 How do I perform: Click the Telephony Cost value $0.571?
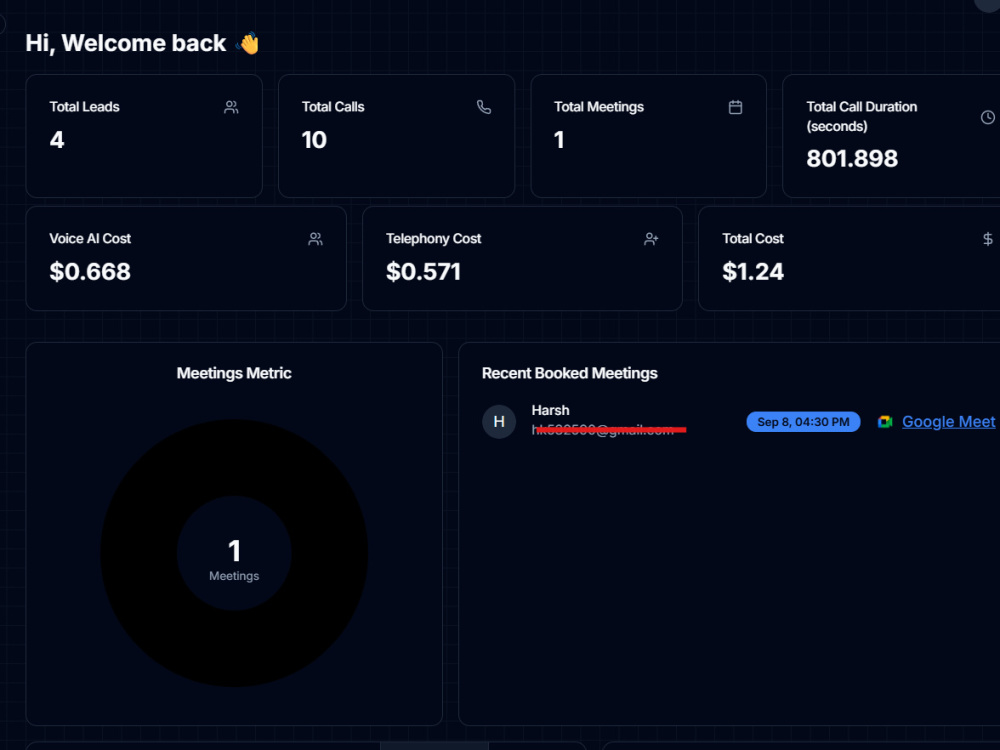click(423, 272)
